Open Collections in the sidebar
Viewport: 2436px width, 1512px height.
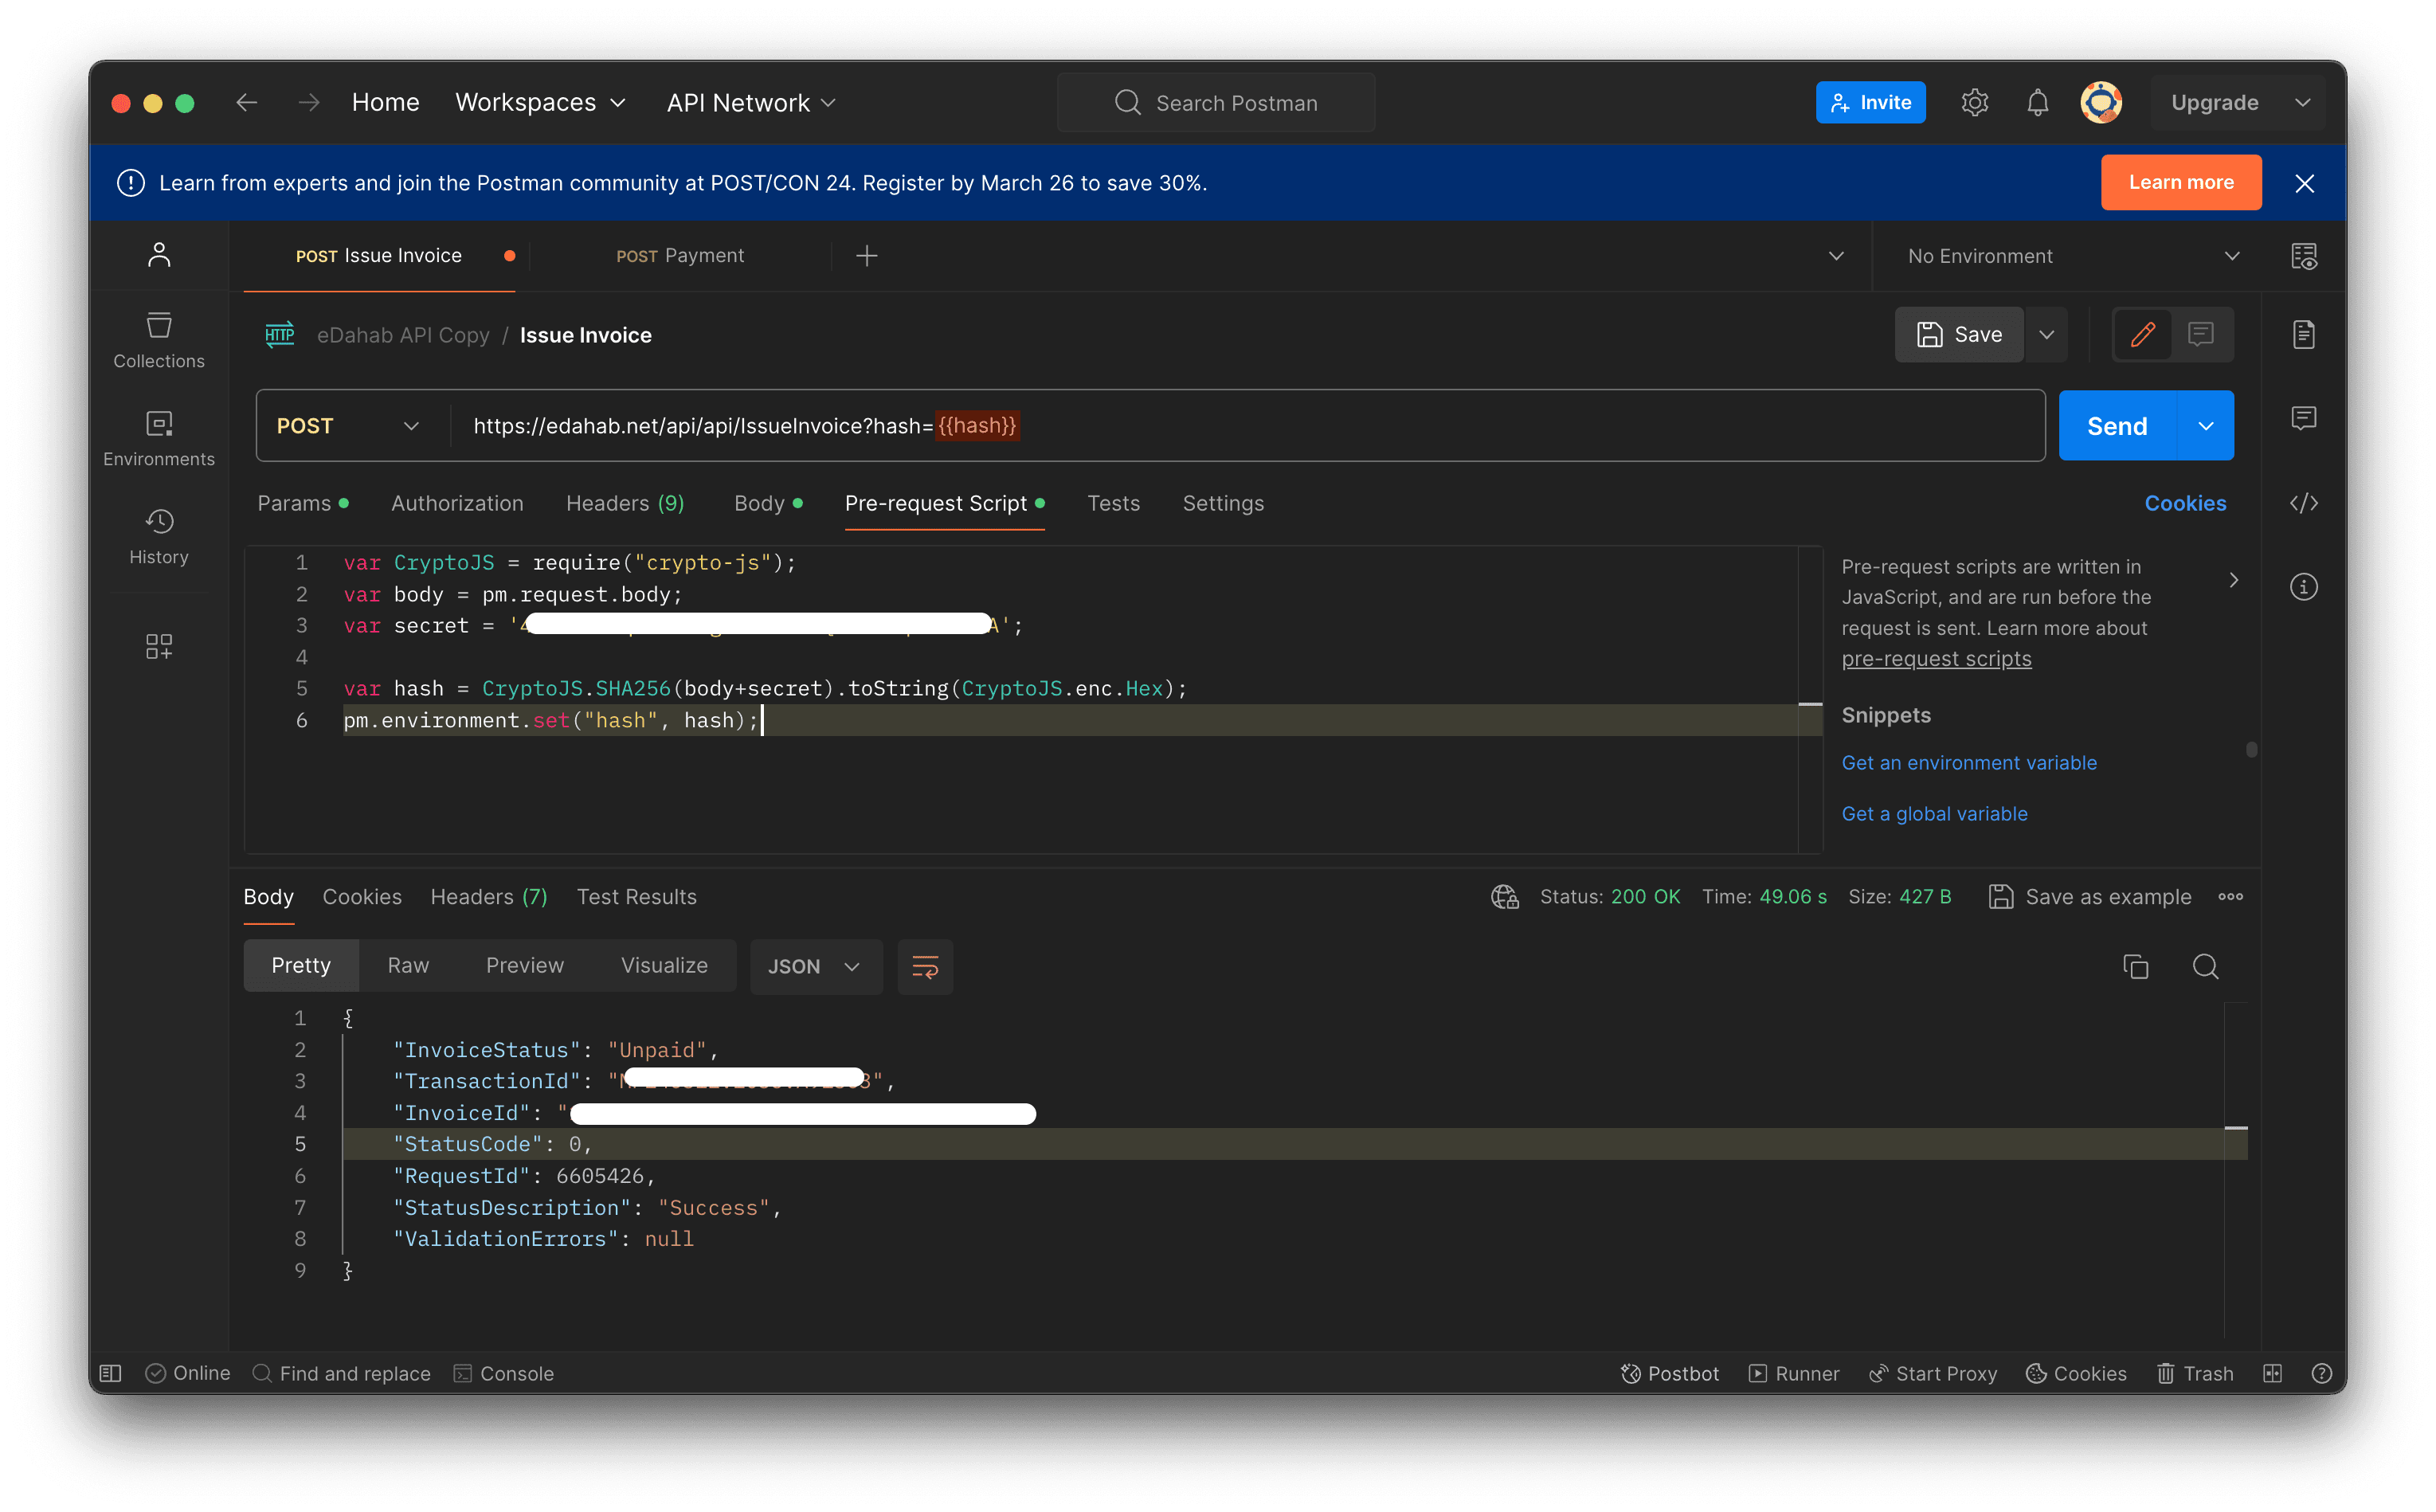coord(159,340)
